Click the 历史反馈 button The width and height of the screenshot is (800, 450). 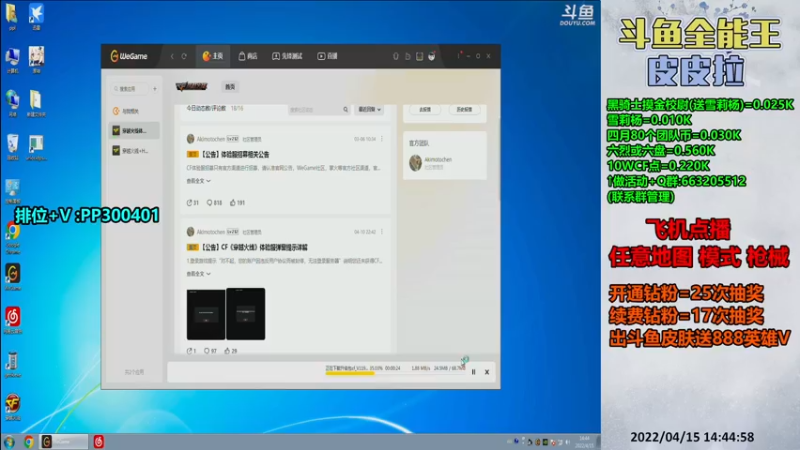click(x=464, y=110)
